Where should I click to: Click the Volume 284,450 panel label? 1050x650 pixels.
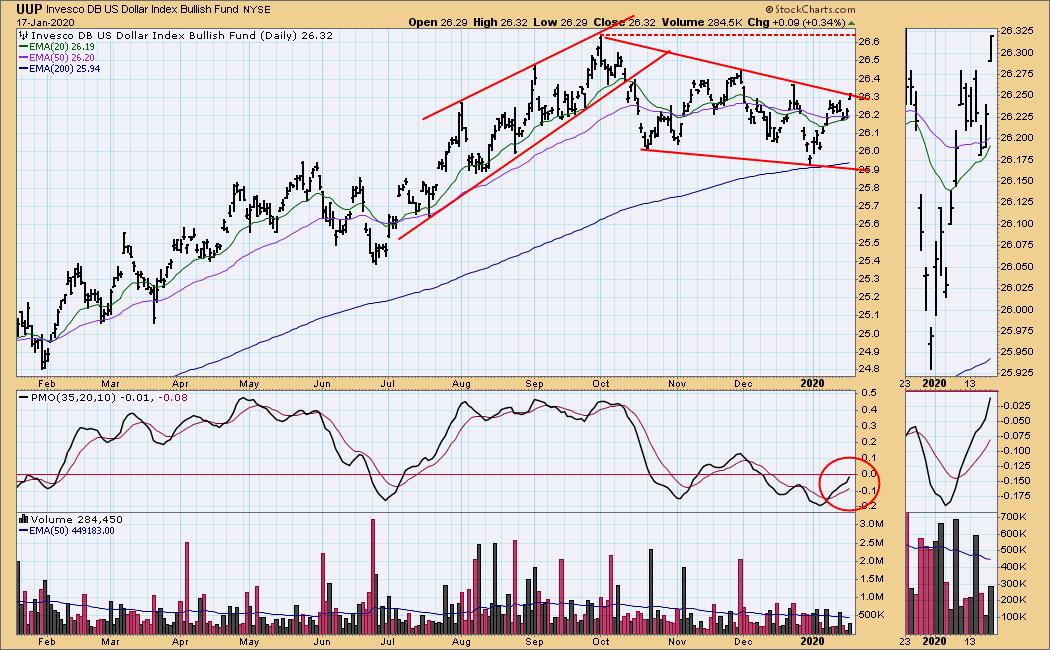[x=76, y=519]
